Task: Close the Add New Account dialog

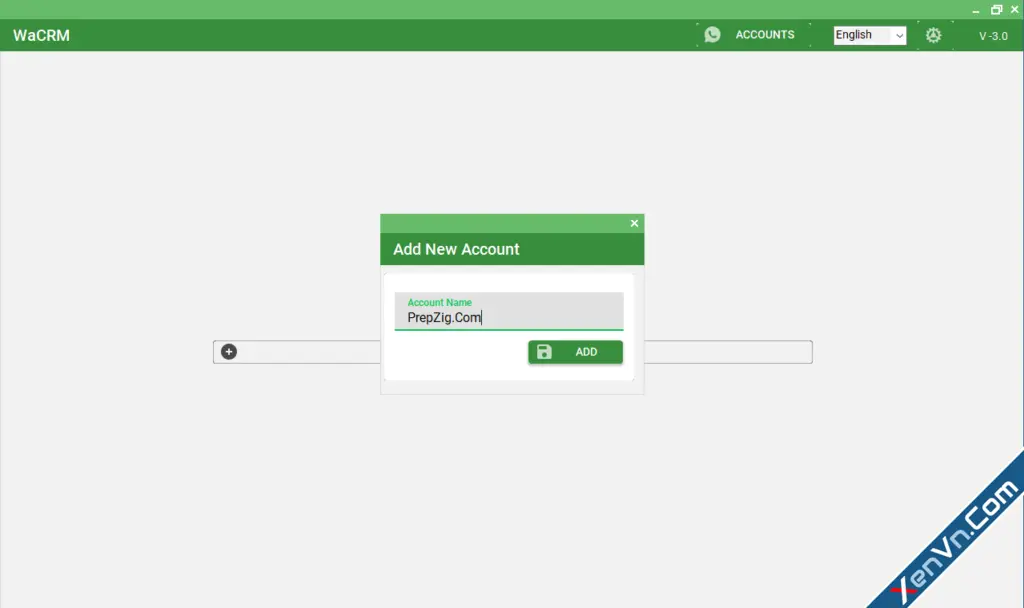Action: pyautogui.click(x=634, y=223)
